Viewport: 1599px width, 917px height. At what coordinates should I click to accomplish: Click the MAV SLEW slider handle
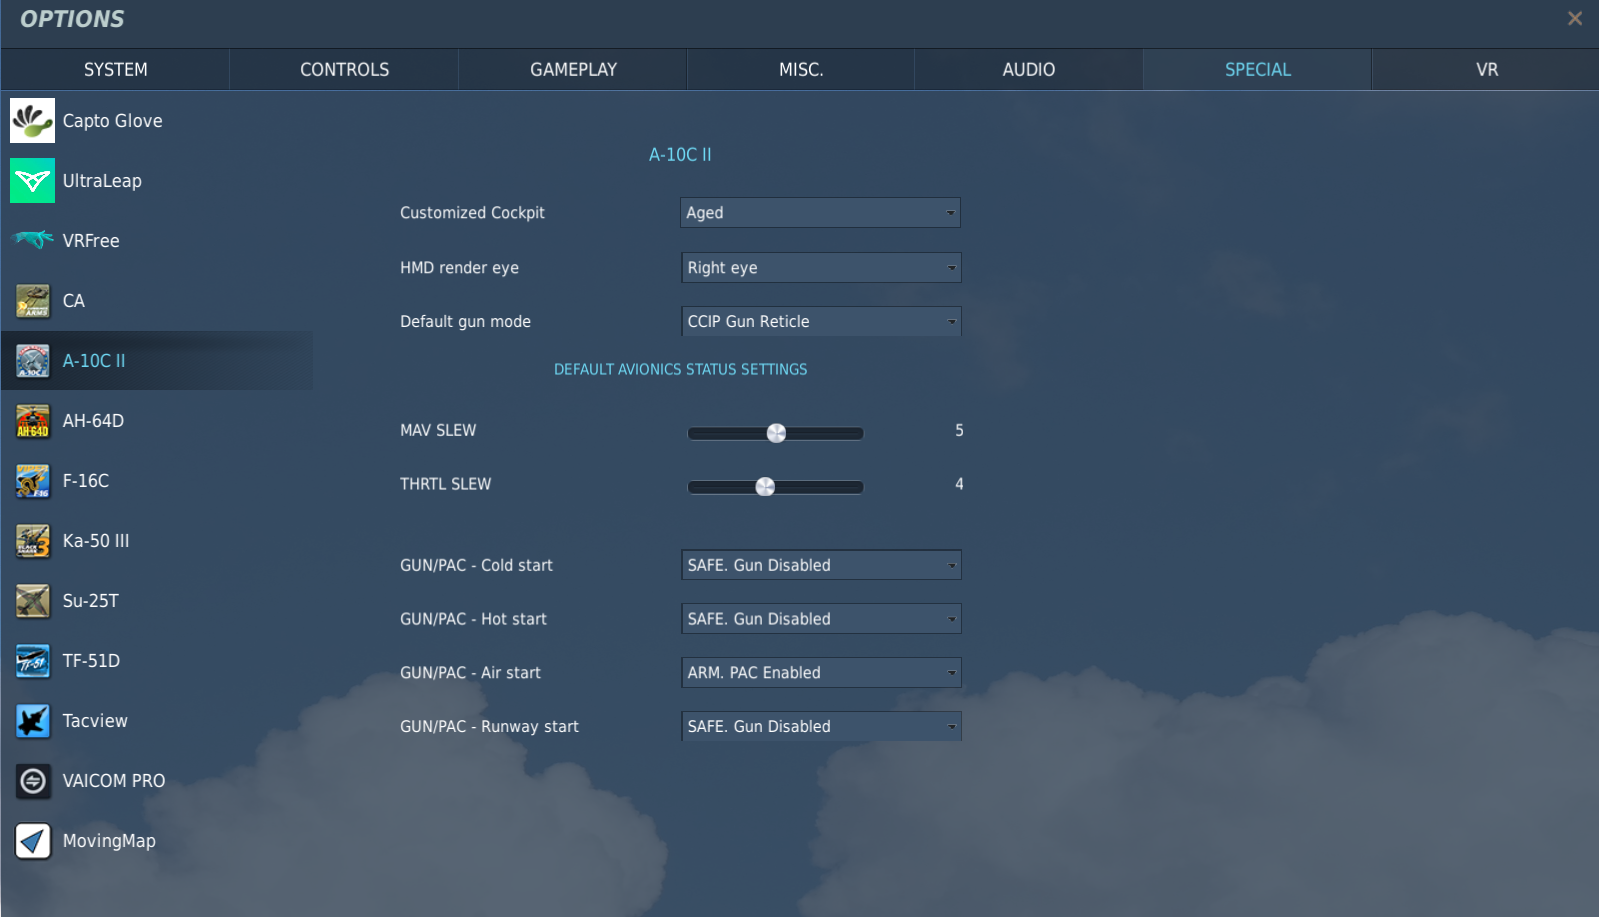click(x=776, y=433)
